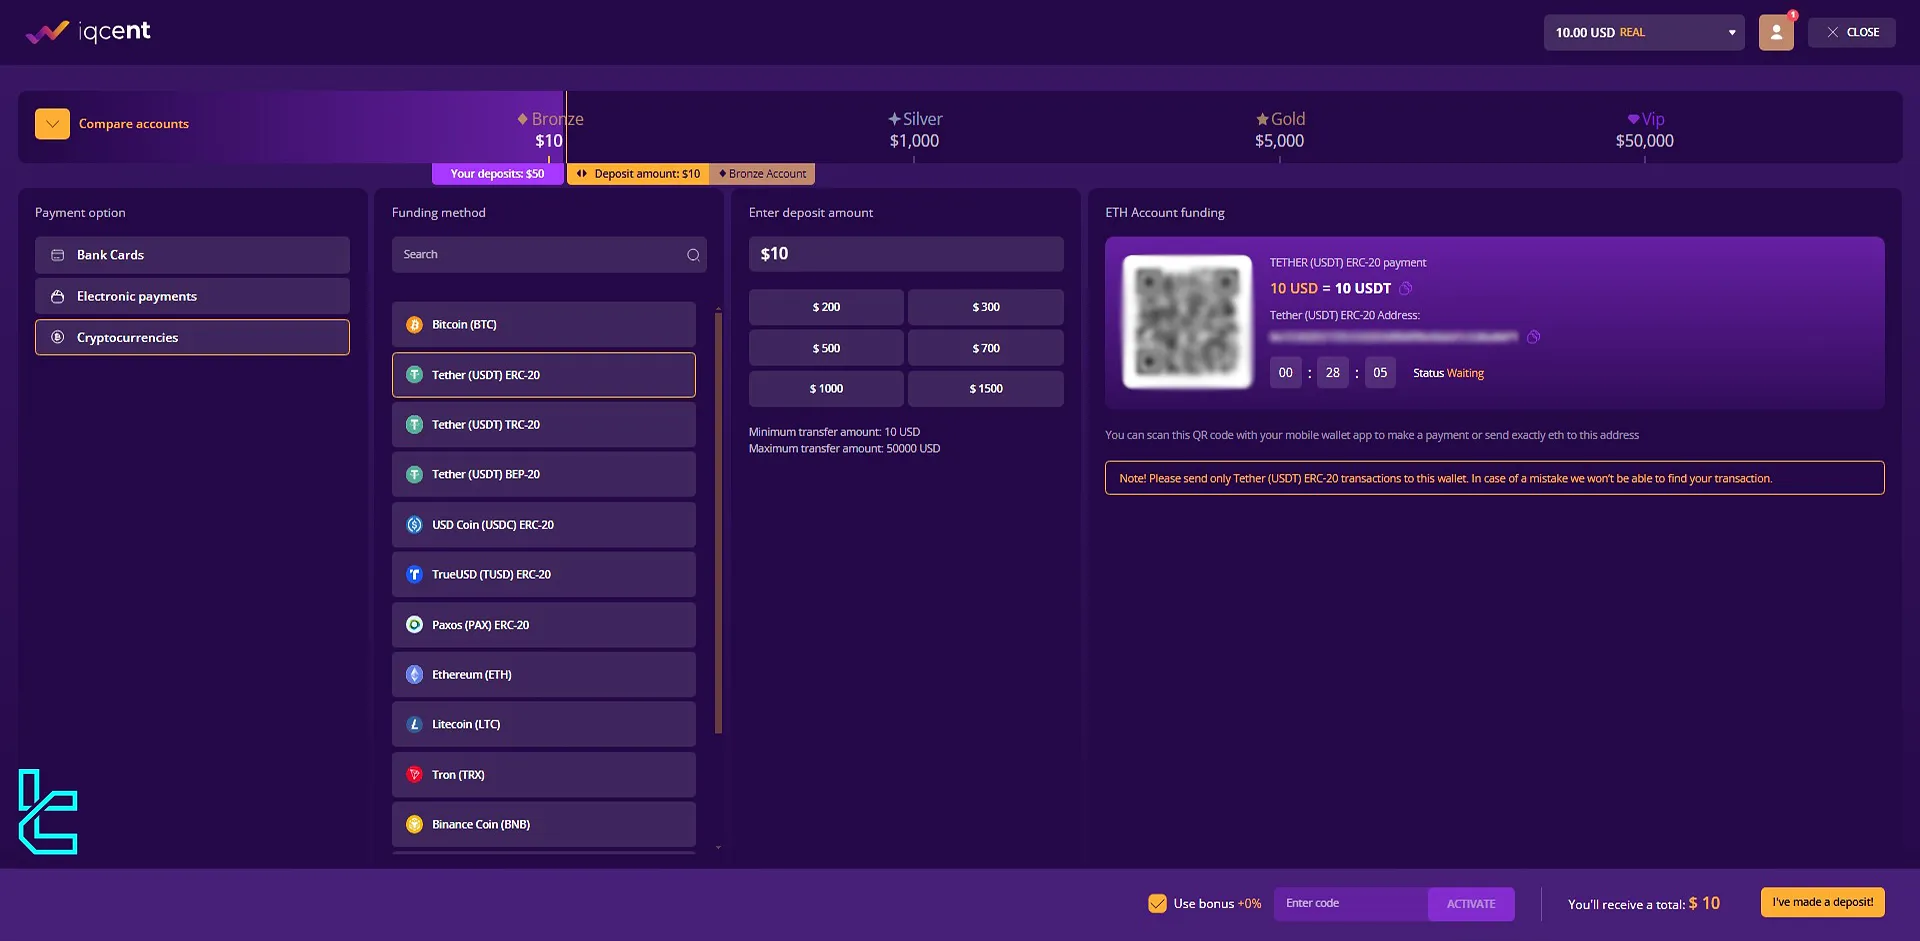Screen dimensions: 1920x941
Task: Click the Tether BEP-20 coin icon
Action: 414,475
